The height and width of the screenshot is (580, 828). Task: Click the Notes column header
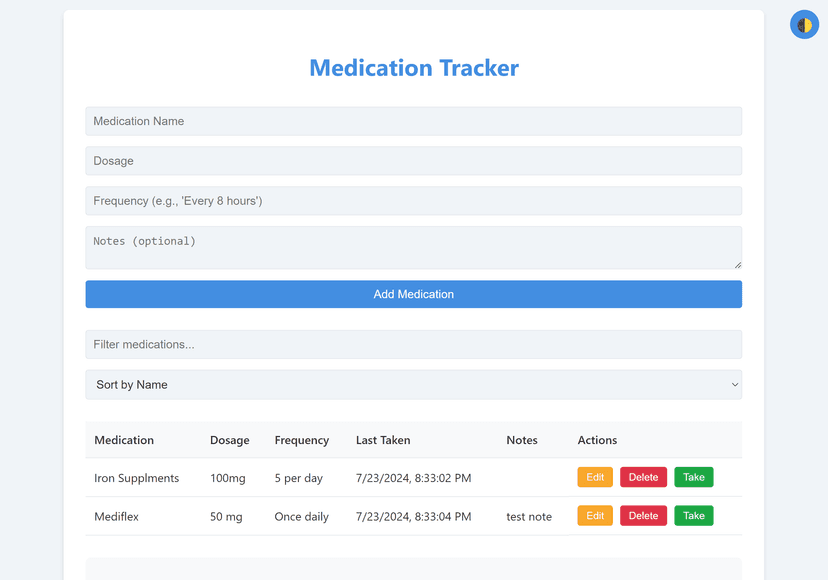click(522, 440)
